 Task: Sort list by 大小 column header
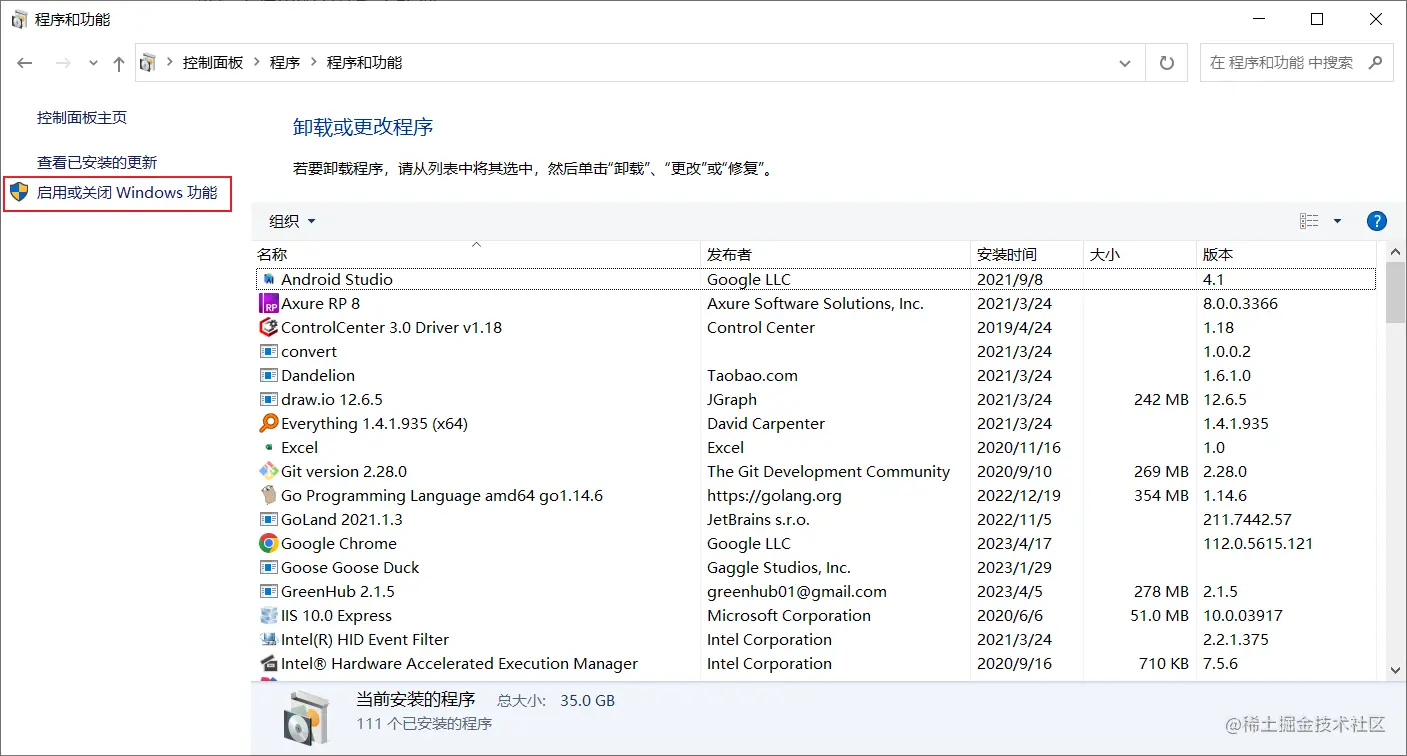pos(1140,254)
